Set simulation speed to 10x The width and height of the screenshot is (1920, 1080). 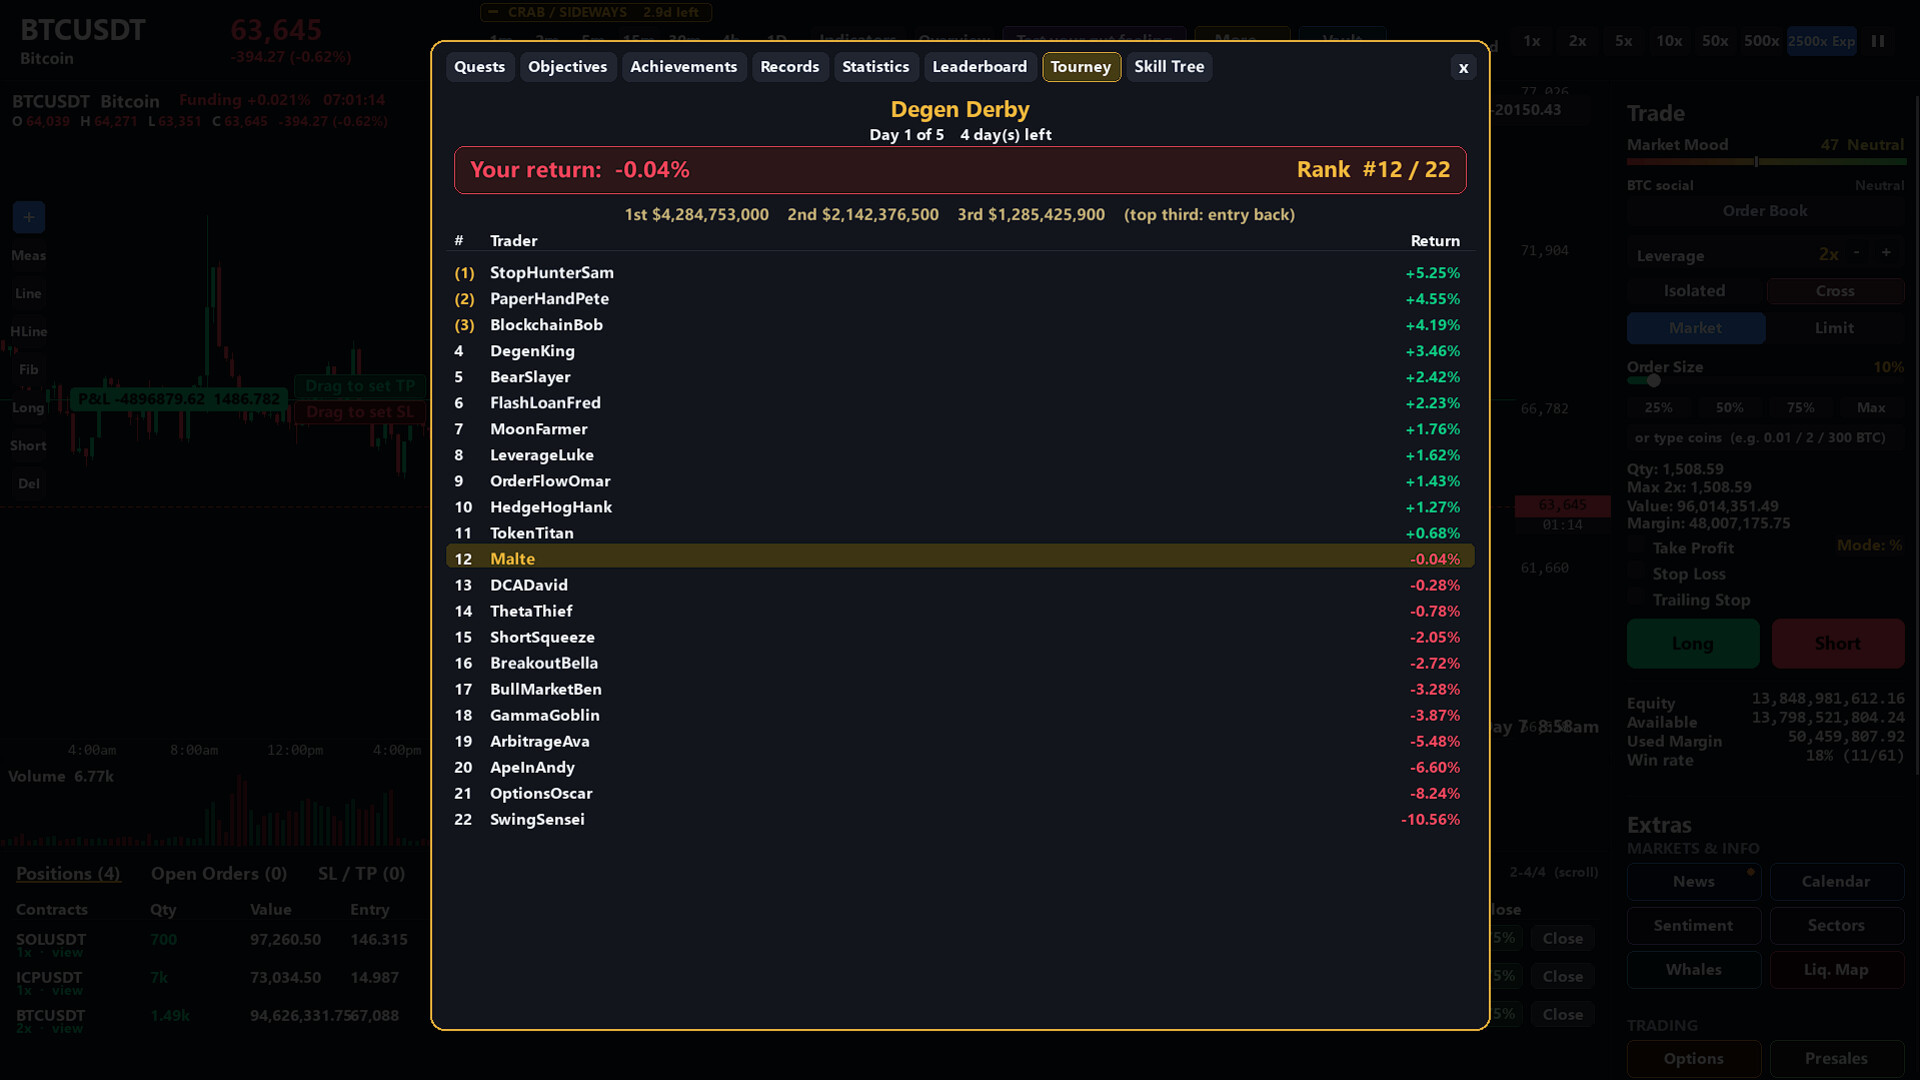(1669, 41)
